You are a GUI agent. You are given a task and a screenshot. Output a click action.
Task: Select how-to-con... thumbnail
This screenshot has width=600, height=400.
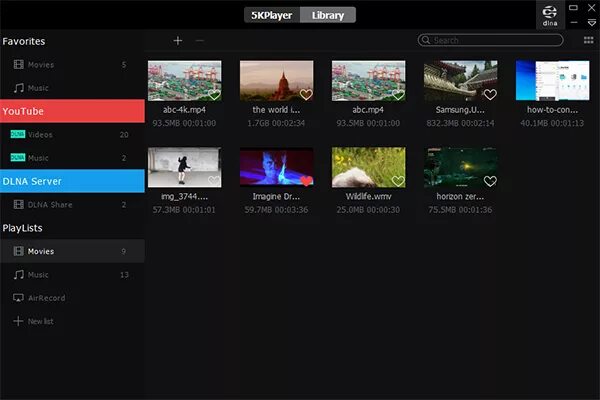click(x=553, y=81)
